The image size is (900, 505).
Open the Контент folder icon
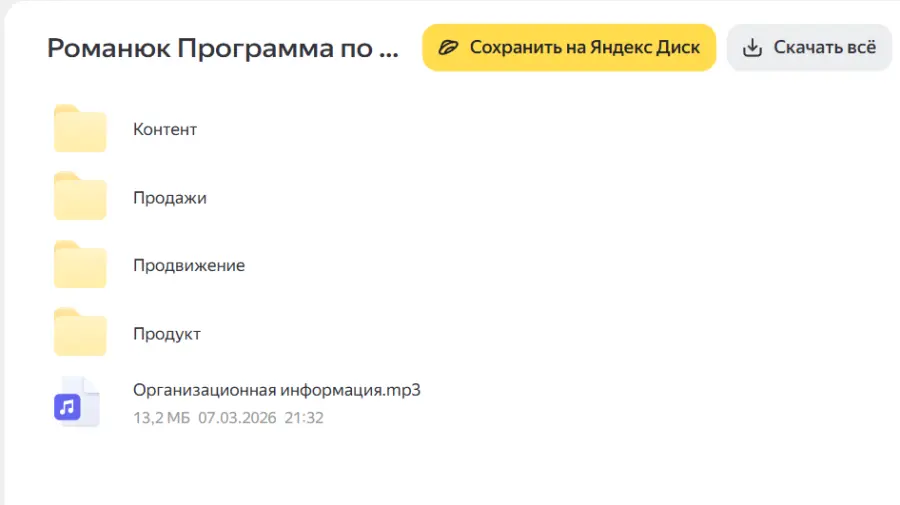pos(80,129)
